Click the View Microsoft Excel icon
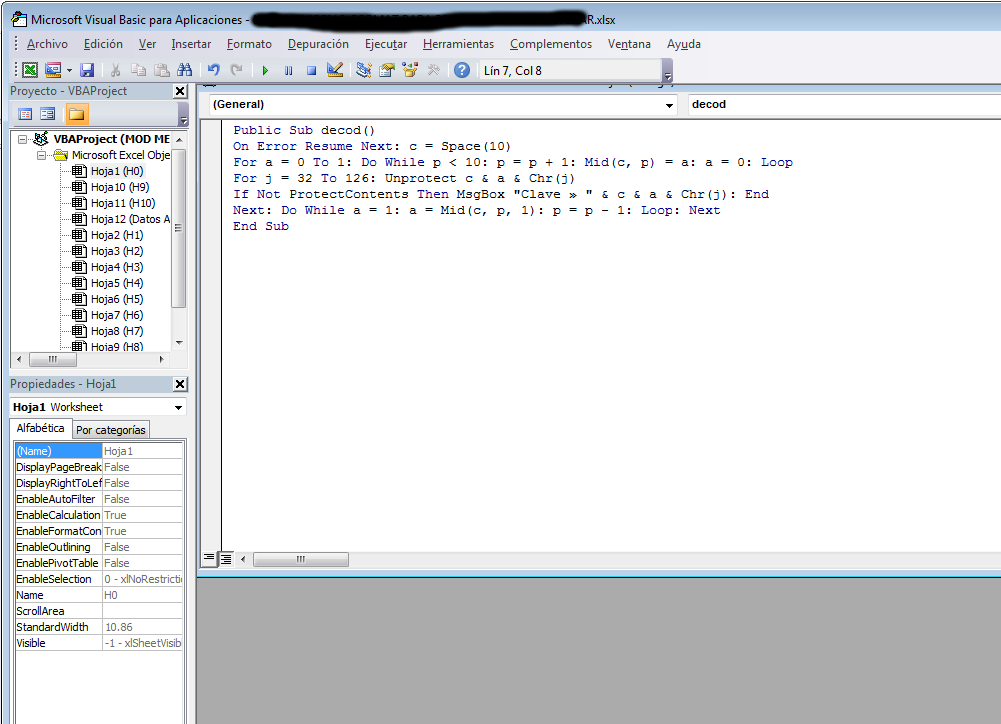1001x724 pixels. coord(28,69)
